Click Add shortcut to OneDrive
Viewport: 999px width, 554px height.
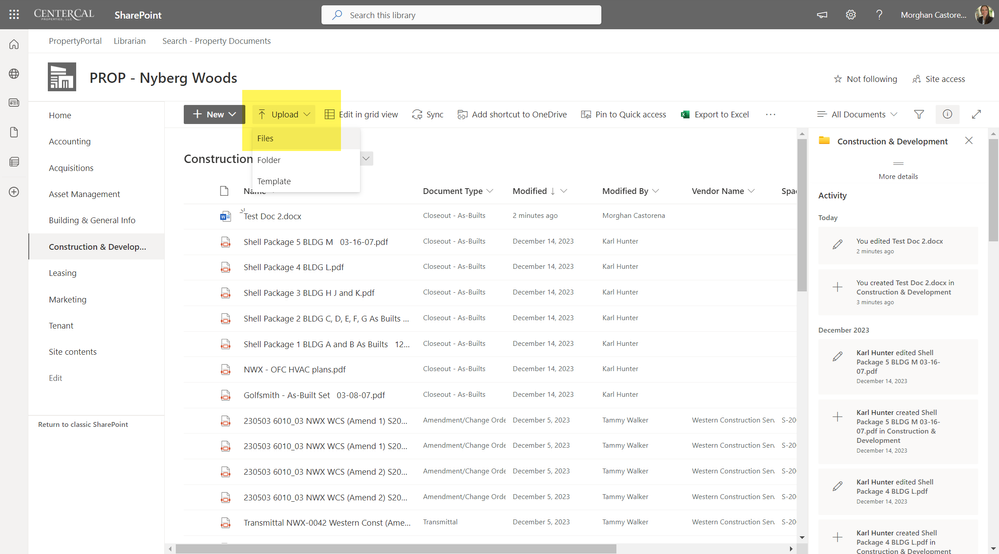pos(512,115)
